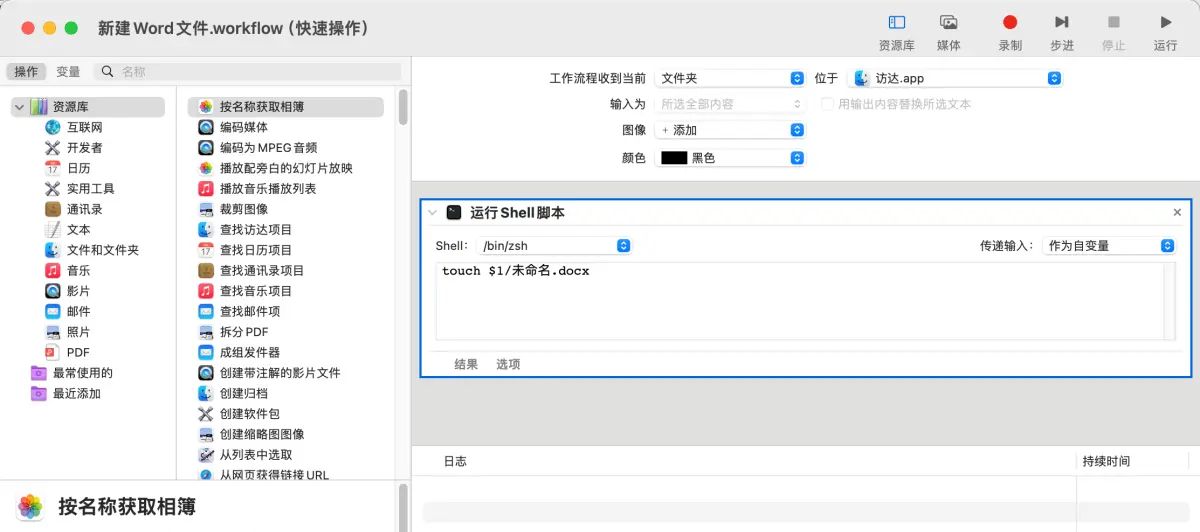Toggle 用输出内容替换所选文本 checkbox
The height and width of the screenshot is (532, 1200).
point(827,104)
